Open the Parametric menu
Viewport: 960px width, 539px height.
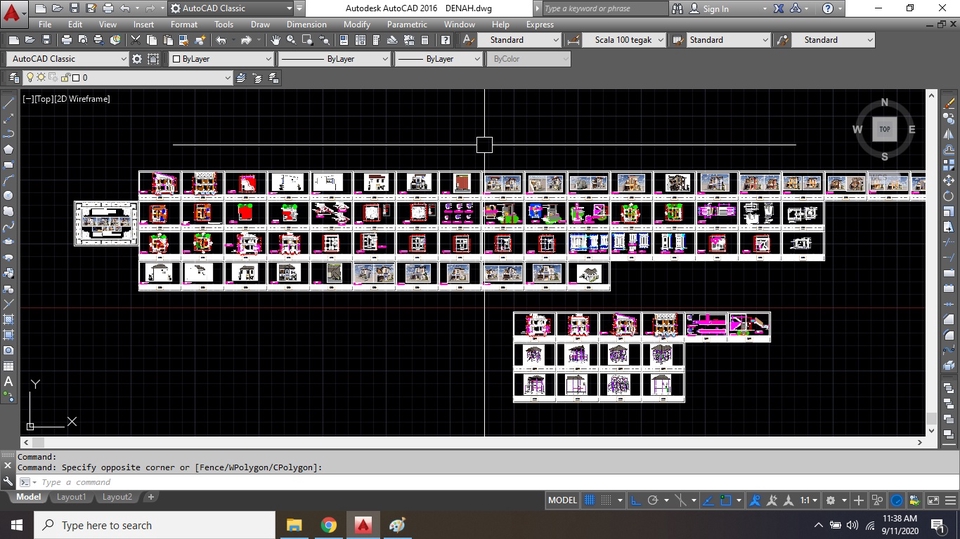pyautogui.click(x=407, y=24)
